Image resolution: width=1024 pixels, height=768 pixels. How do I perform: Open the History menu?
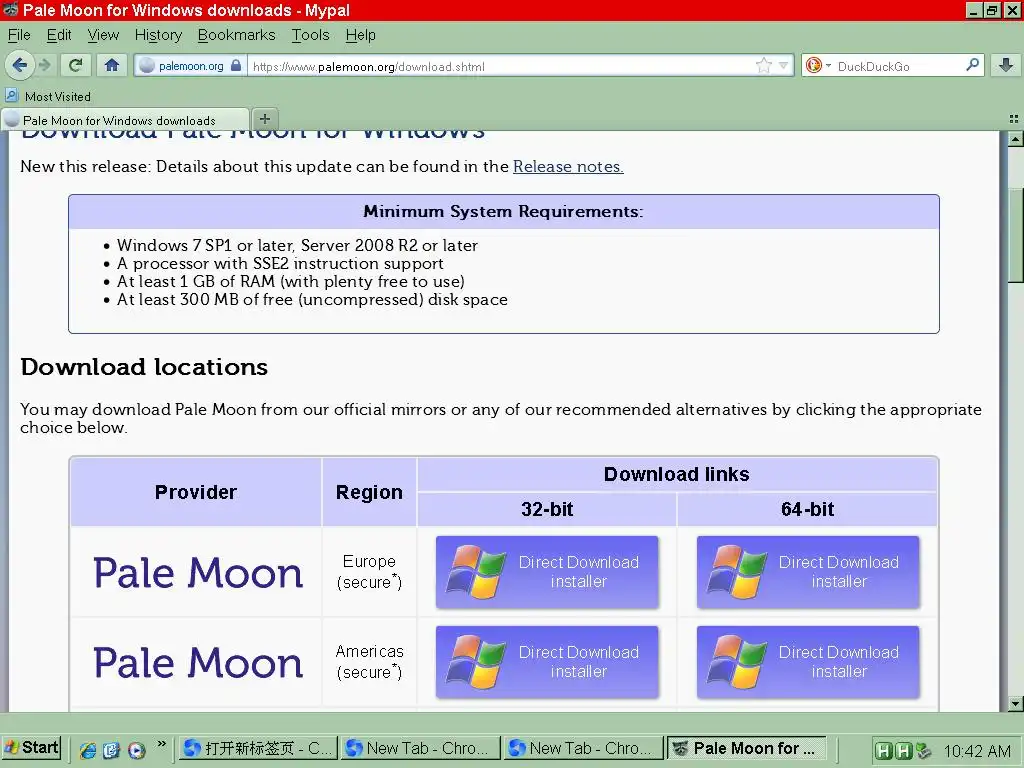point(158,35)
